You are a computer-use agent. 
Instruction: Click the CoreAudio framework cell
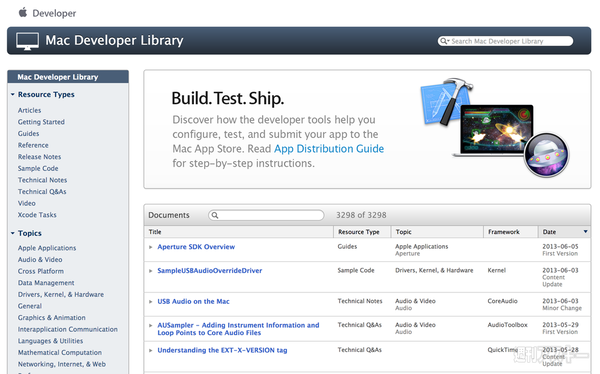click(x=502, y=301)
